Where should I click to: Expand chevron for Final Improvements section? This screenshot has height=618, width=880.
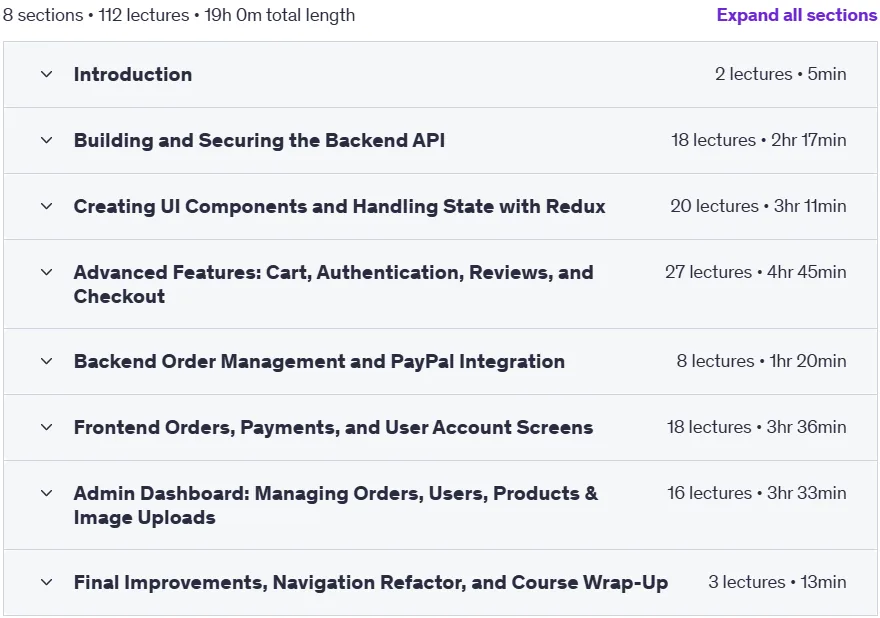47,582
